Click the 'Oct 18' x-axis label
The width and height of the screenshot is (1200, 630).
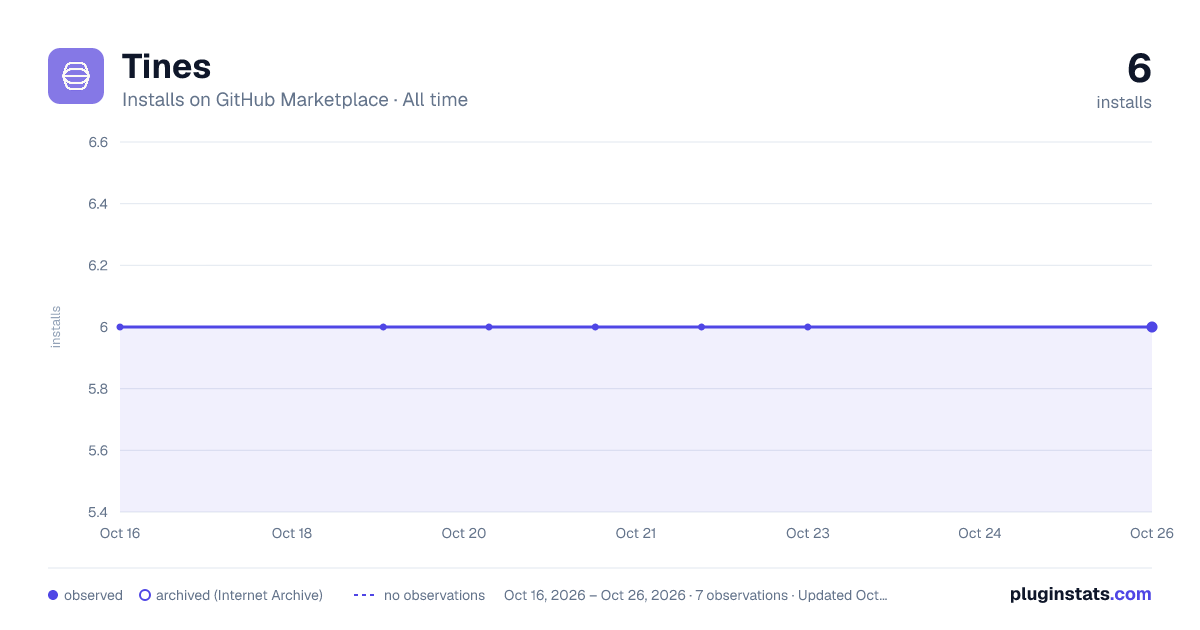pyautogui.click(x=292, y=533)
